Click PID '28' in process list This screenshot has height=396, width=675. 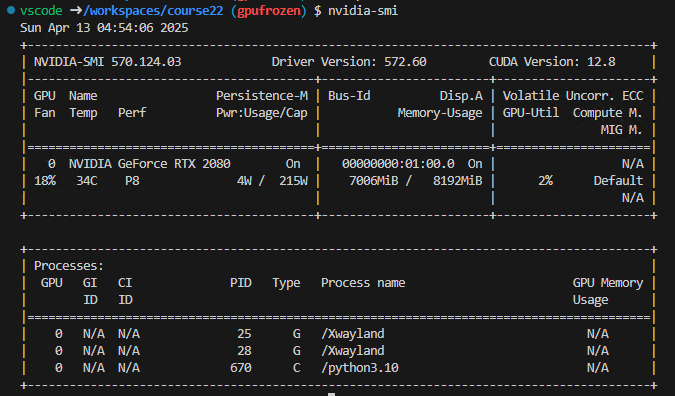click(244, 351)
